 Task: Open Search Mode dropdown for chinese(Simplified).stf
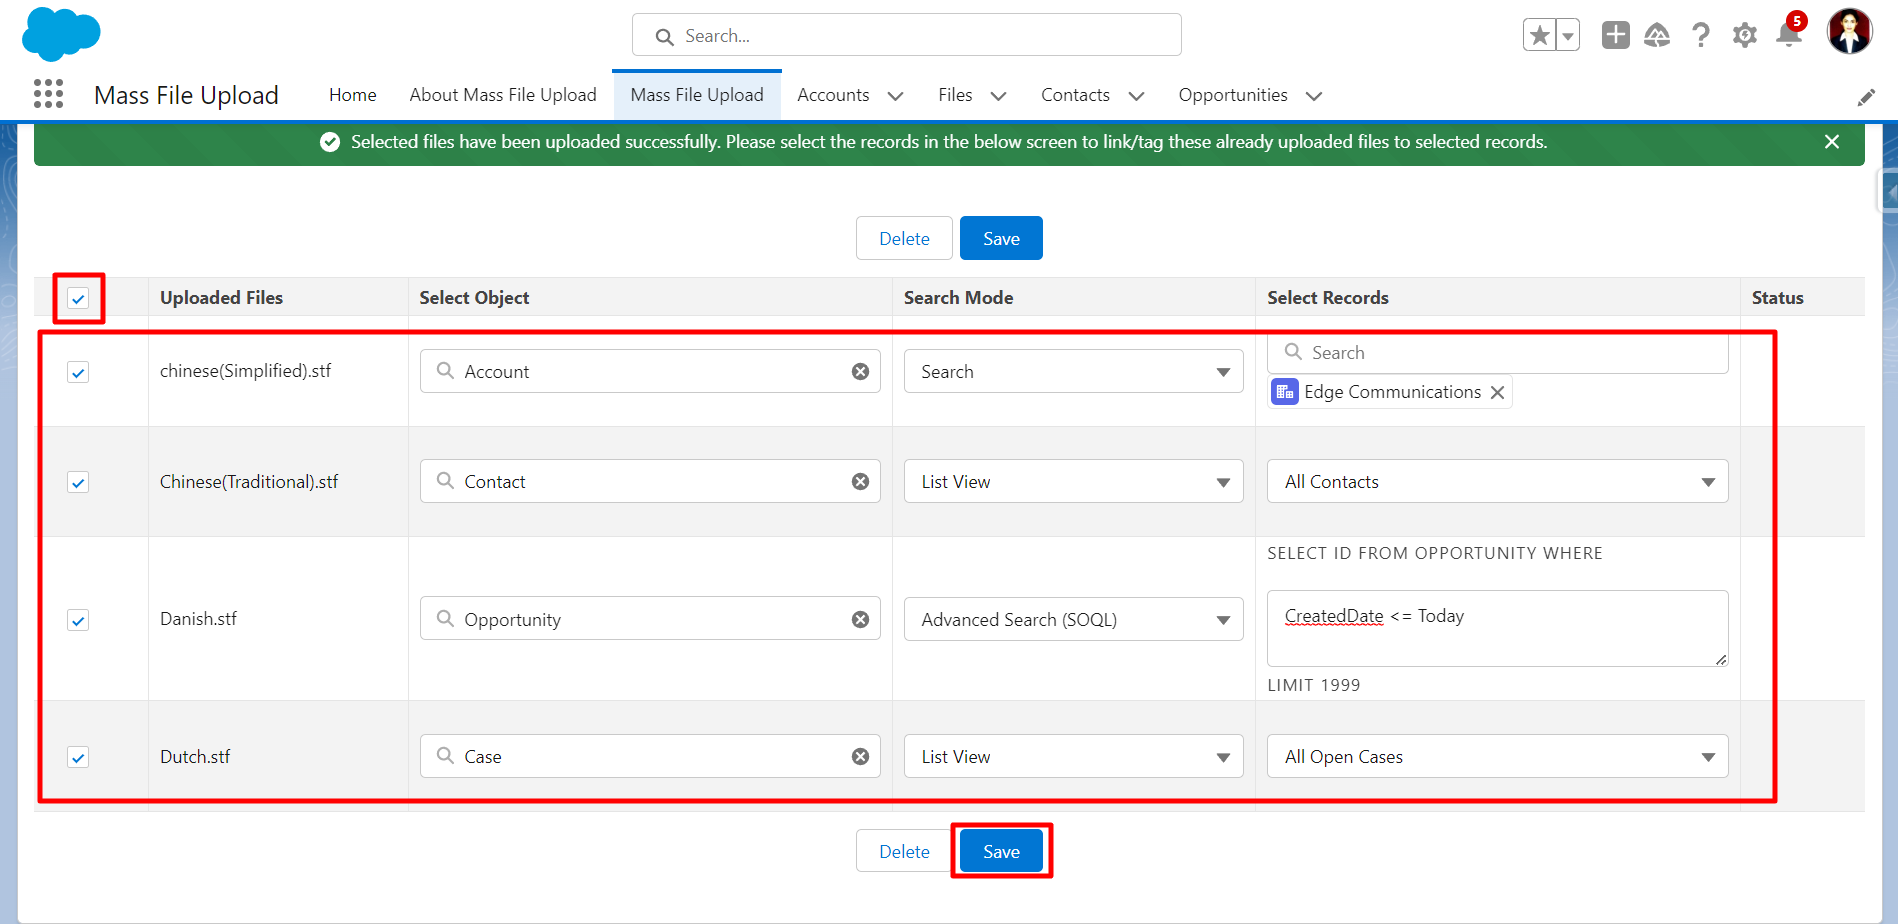coord(1073,372)
